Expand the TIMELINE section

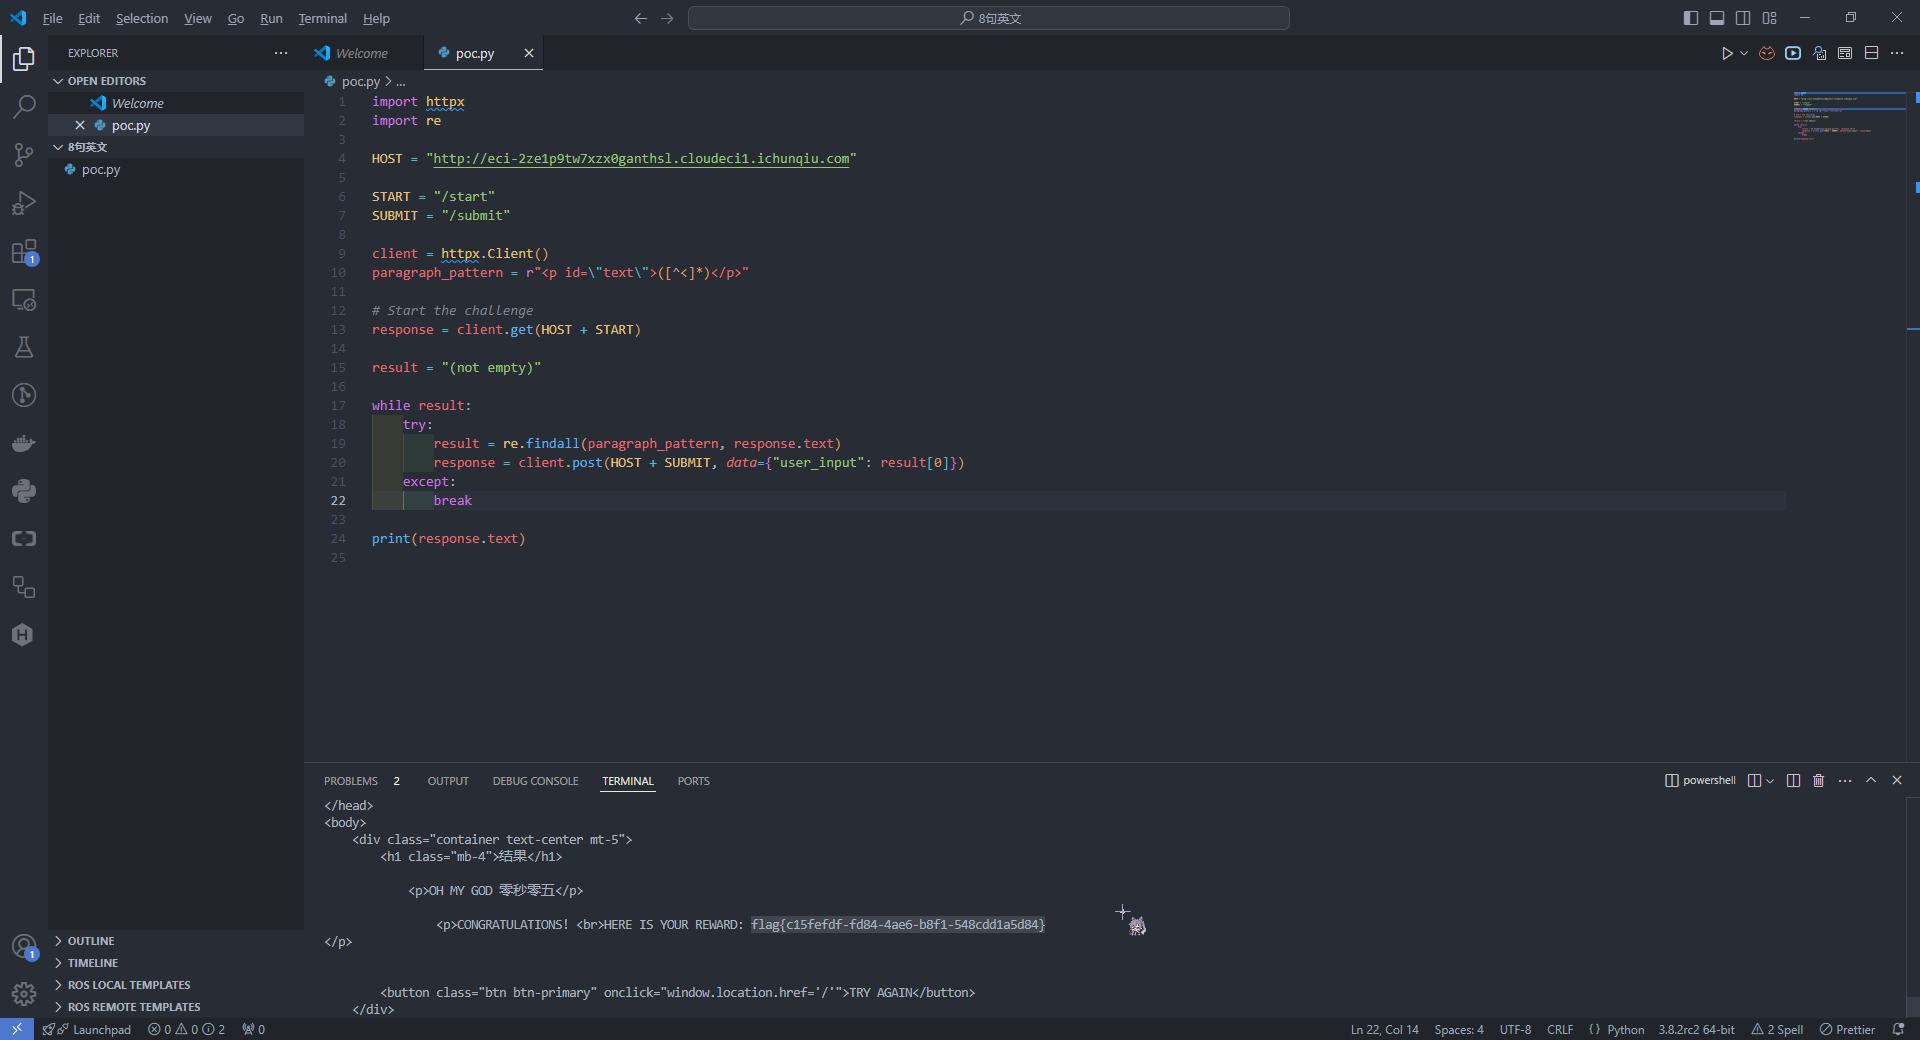pos(93,963)
